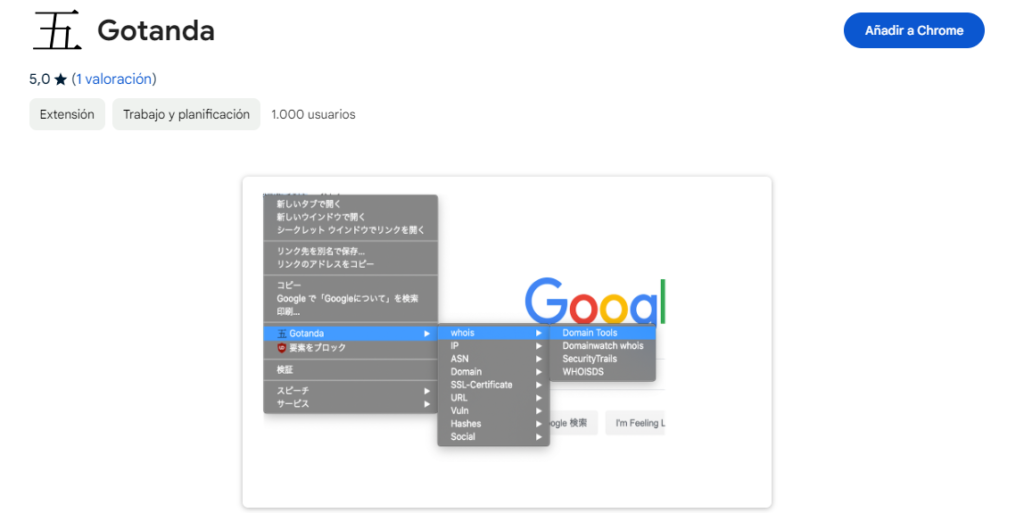Click the rating star icon
This screenshot has width=1024, height=513.
61,80
